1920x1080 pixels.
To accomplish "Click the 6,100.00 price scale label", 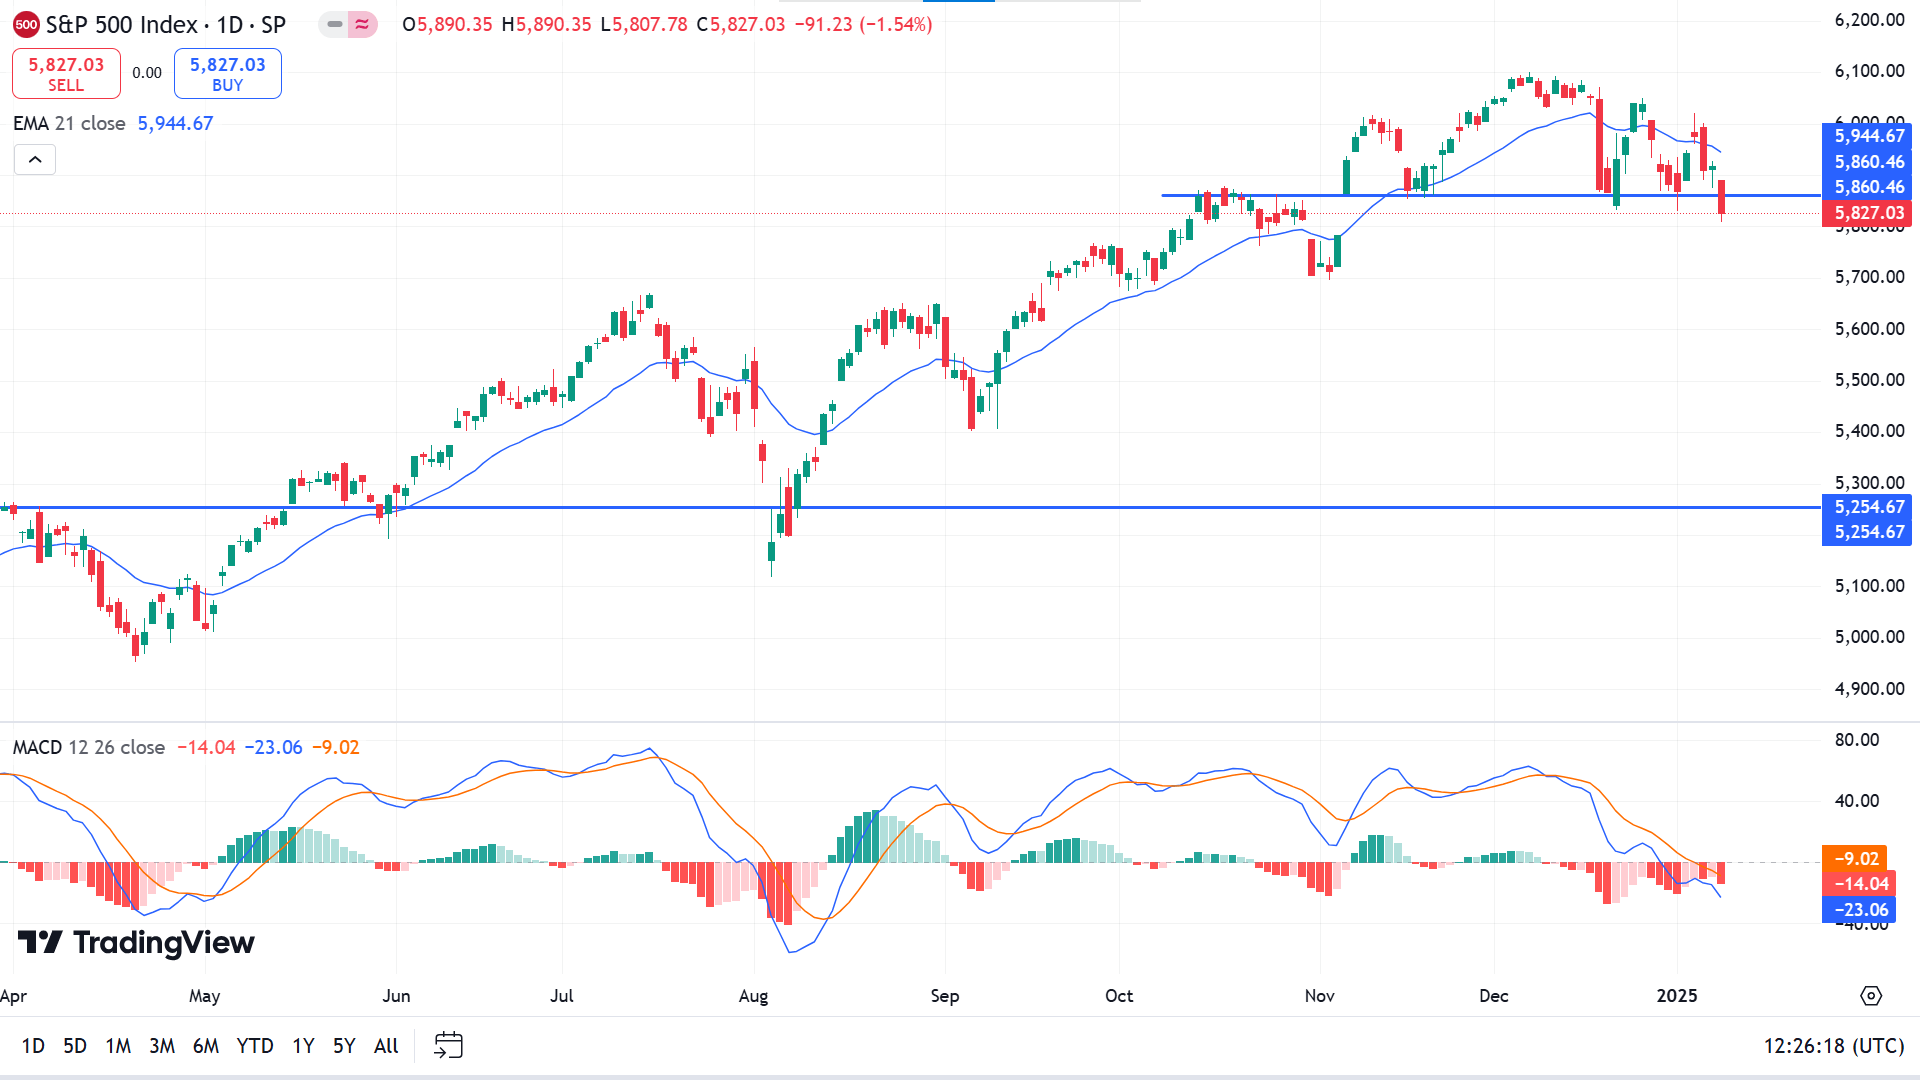I will click(x=1869, y=71).
